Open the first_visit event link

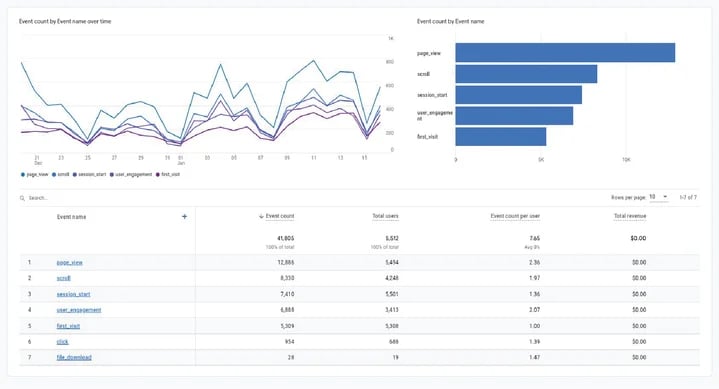[x=68, y=326]
